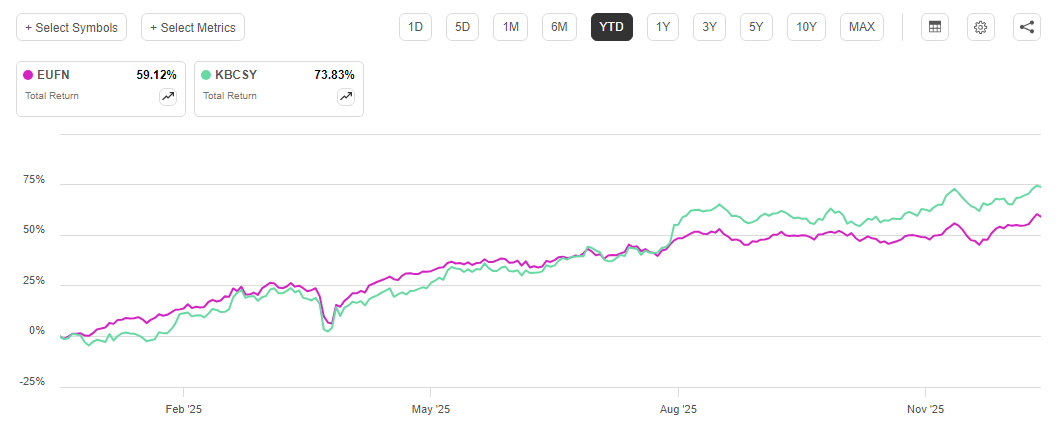Switch chart to 5Y range
This screenshot has height=437, width=1061.
757,27
